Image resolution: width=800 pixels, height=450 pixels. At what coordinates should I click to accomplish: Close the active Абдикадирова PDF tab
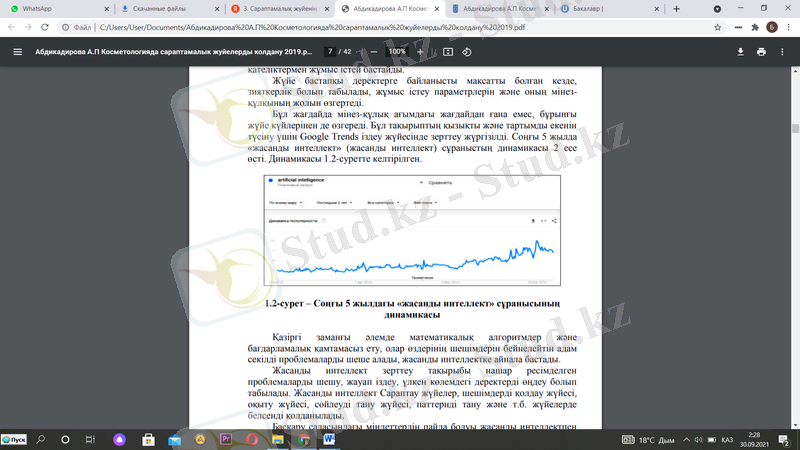point(437,9)
